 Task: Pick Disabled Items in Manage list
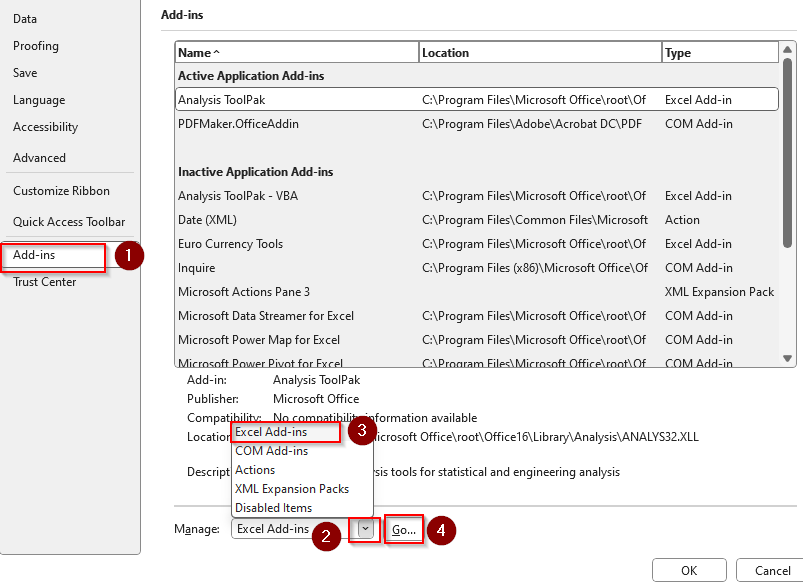tap(273, 508)
